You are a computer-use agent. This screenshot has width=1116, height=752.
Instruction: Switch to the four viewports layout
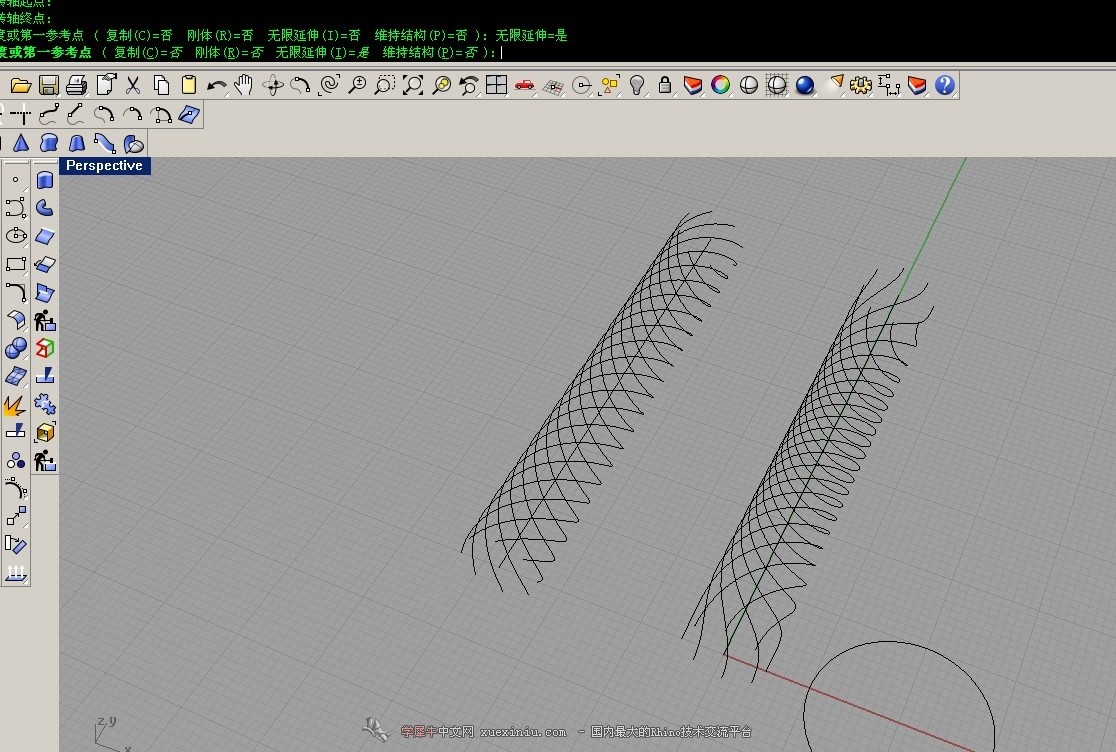[496, 85]
